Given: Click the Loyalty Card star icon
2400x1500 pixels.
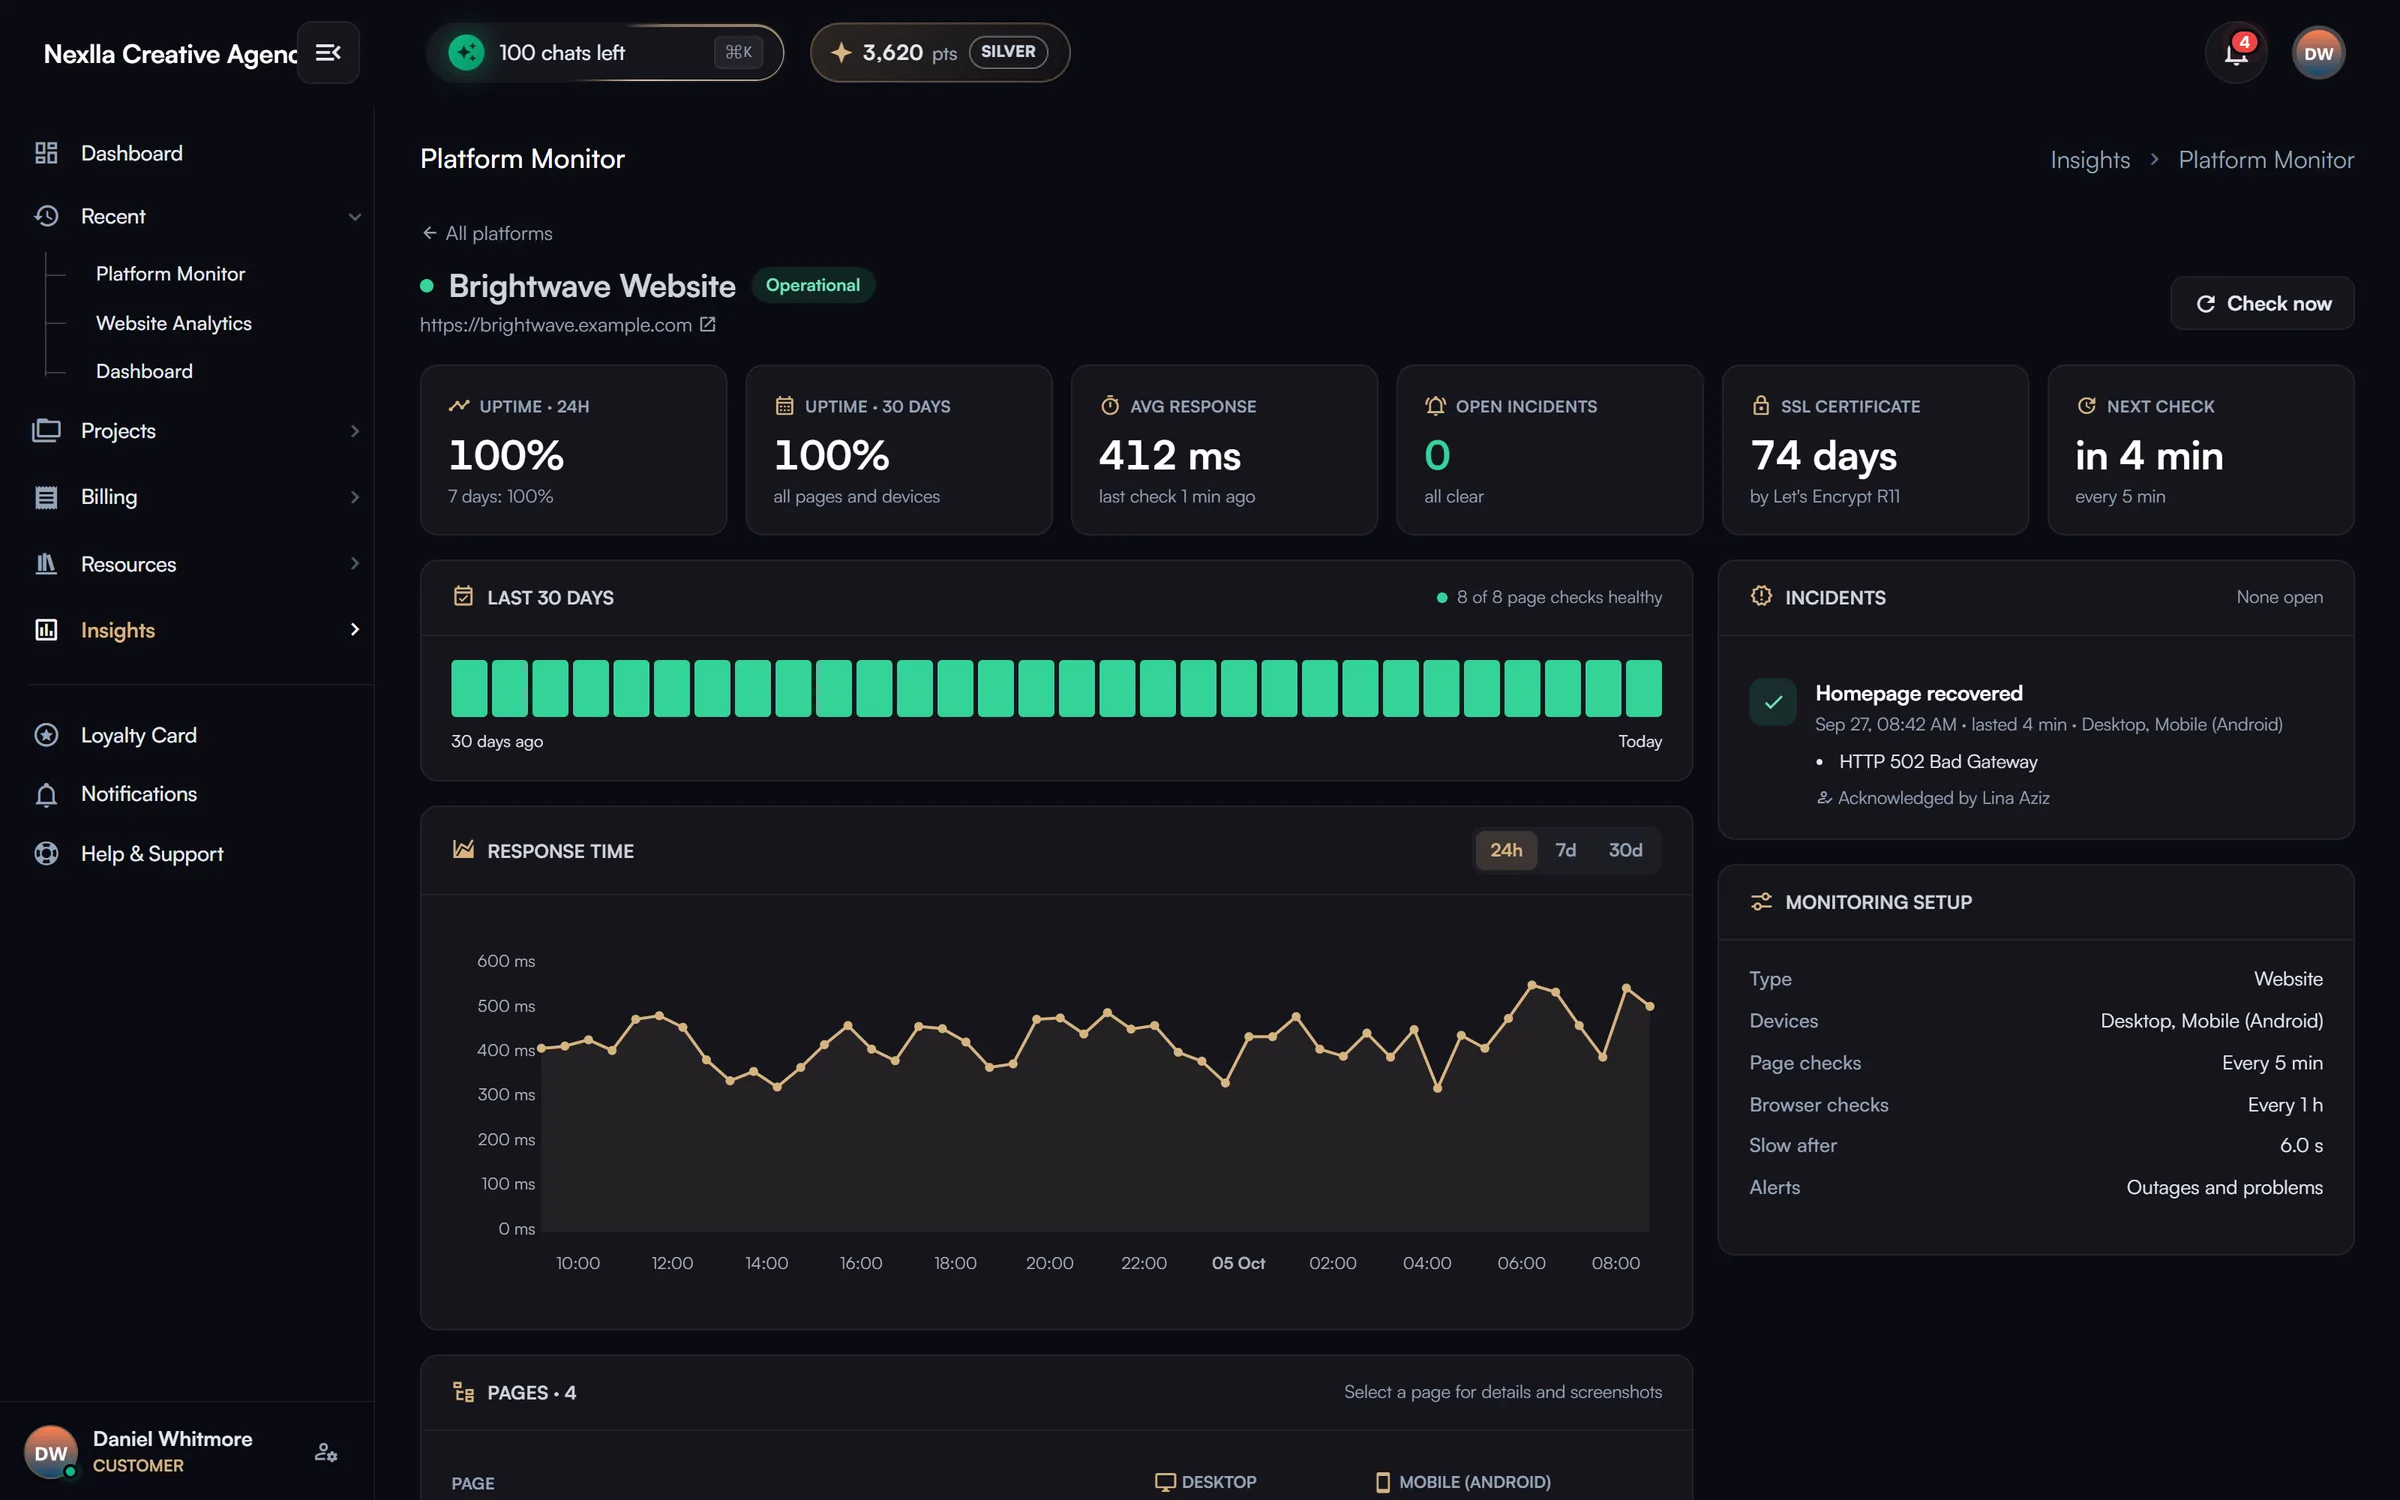Looking at the screenshot, I should (46, 735).
